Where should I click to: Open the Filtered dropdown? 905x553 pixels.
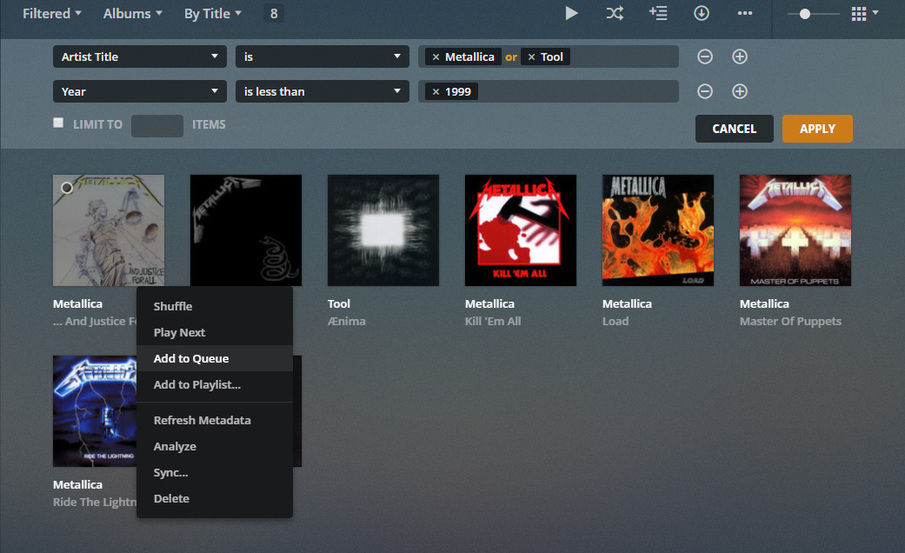pyautogui.click(x=52, y=13)
